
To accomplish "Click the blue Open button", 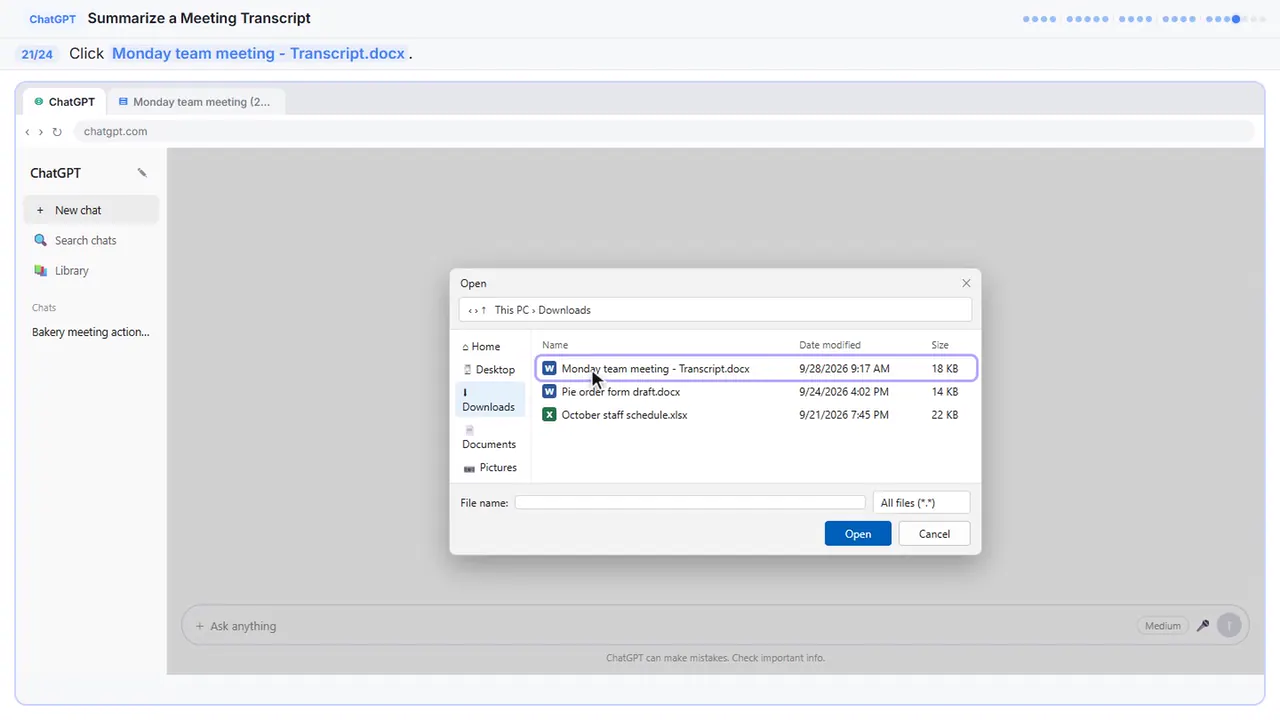I will coord(858,534).
